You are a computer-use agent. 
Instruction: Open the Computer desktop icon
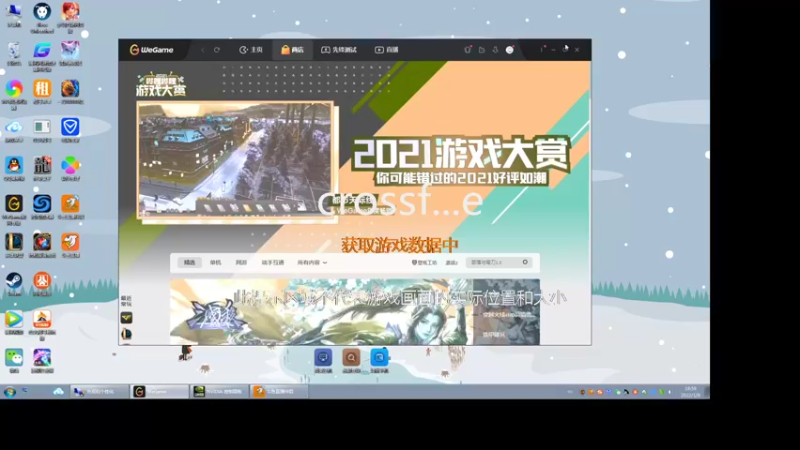[14, 15]
